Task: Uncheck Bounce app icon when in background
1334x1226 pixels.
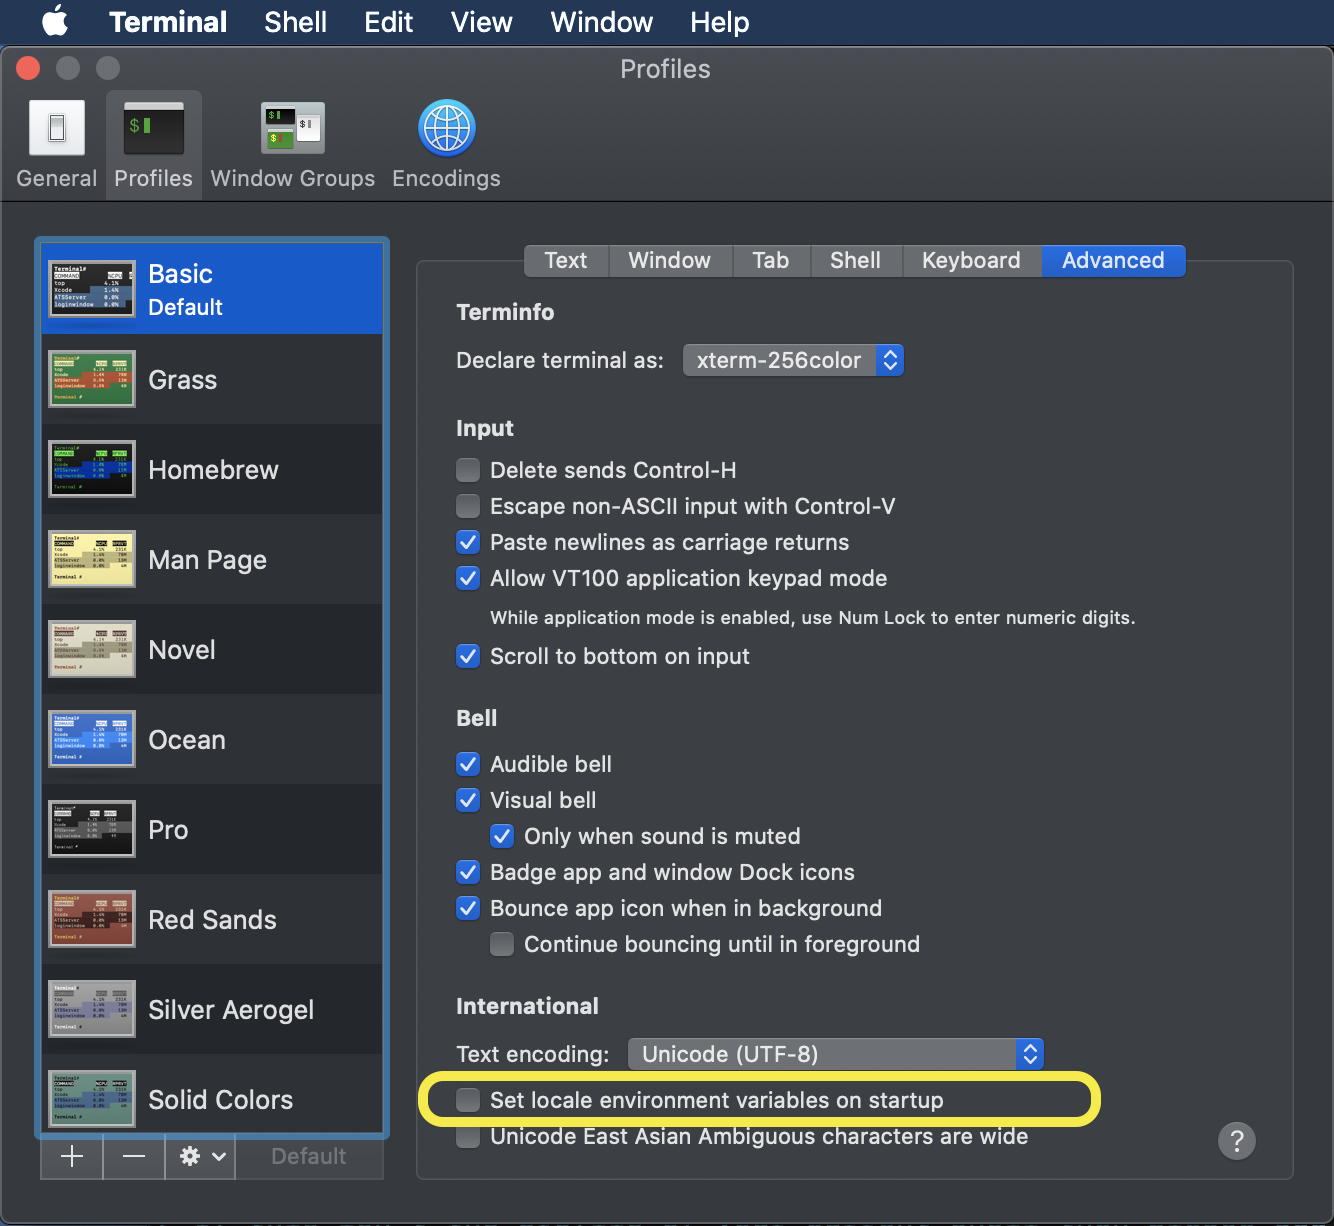Action: (468, 908)
